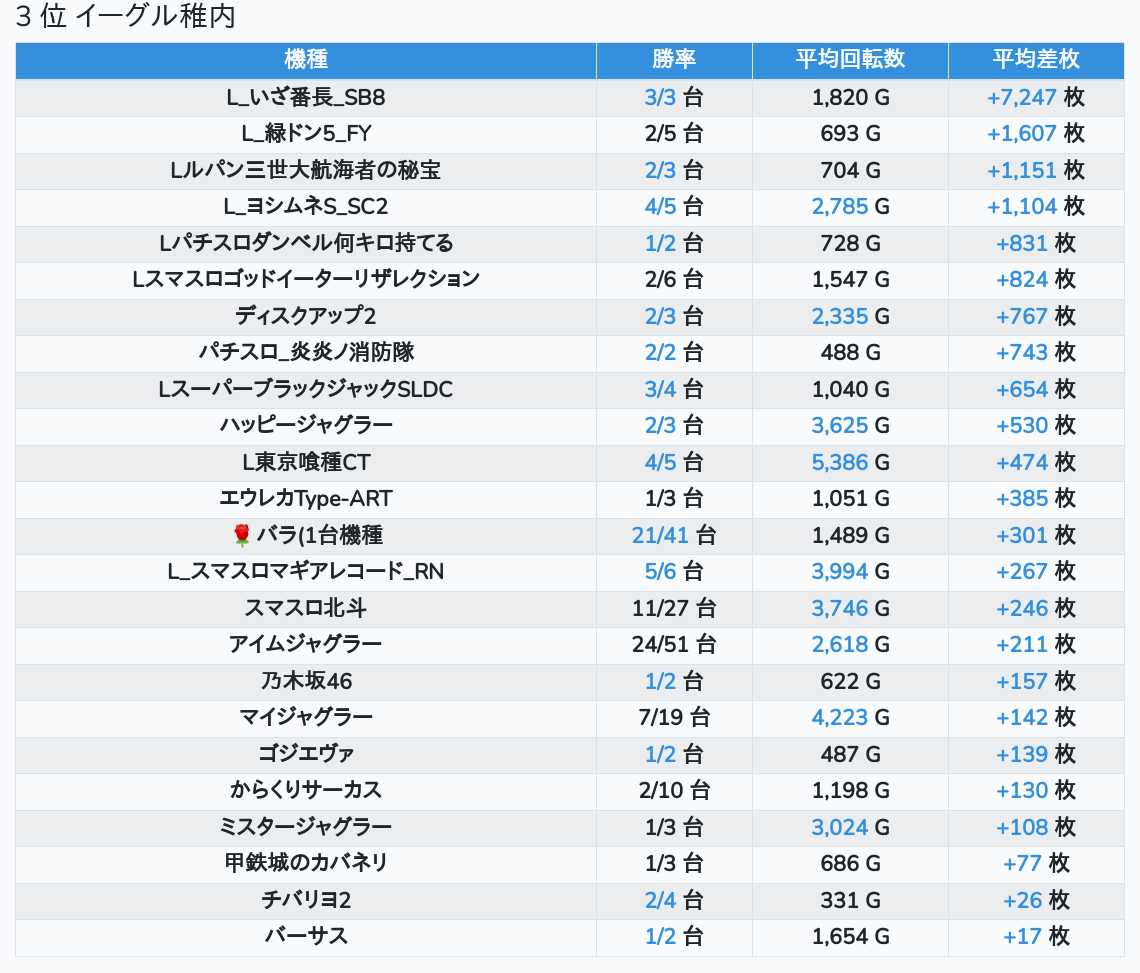Select machine name アイムジャグラー
This screenshot has height=973, width=1140.
click(x=306, y=644)
